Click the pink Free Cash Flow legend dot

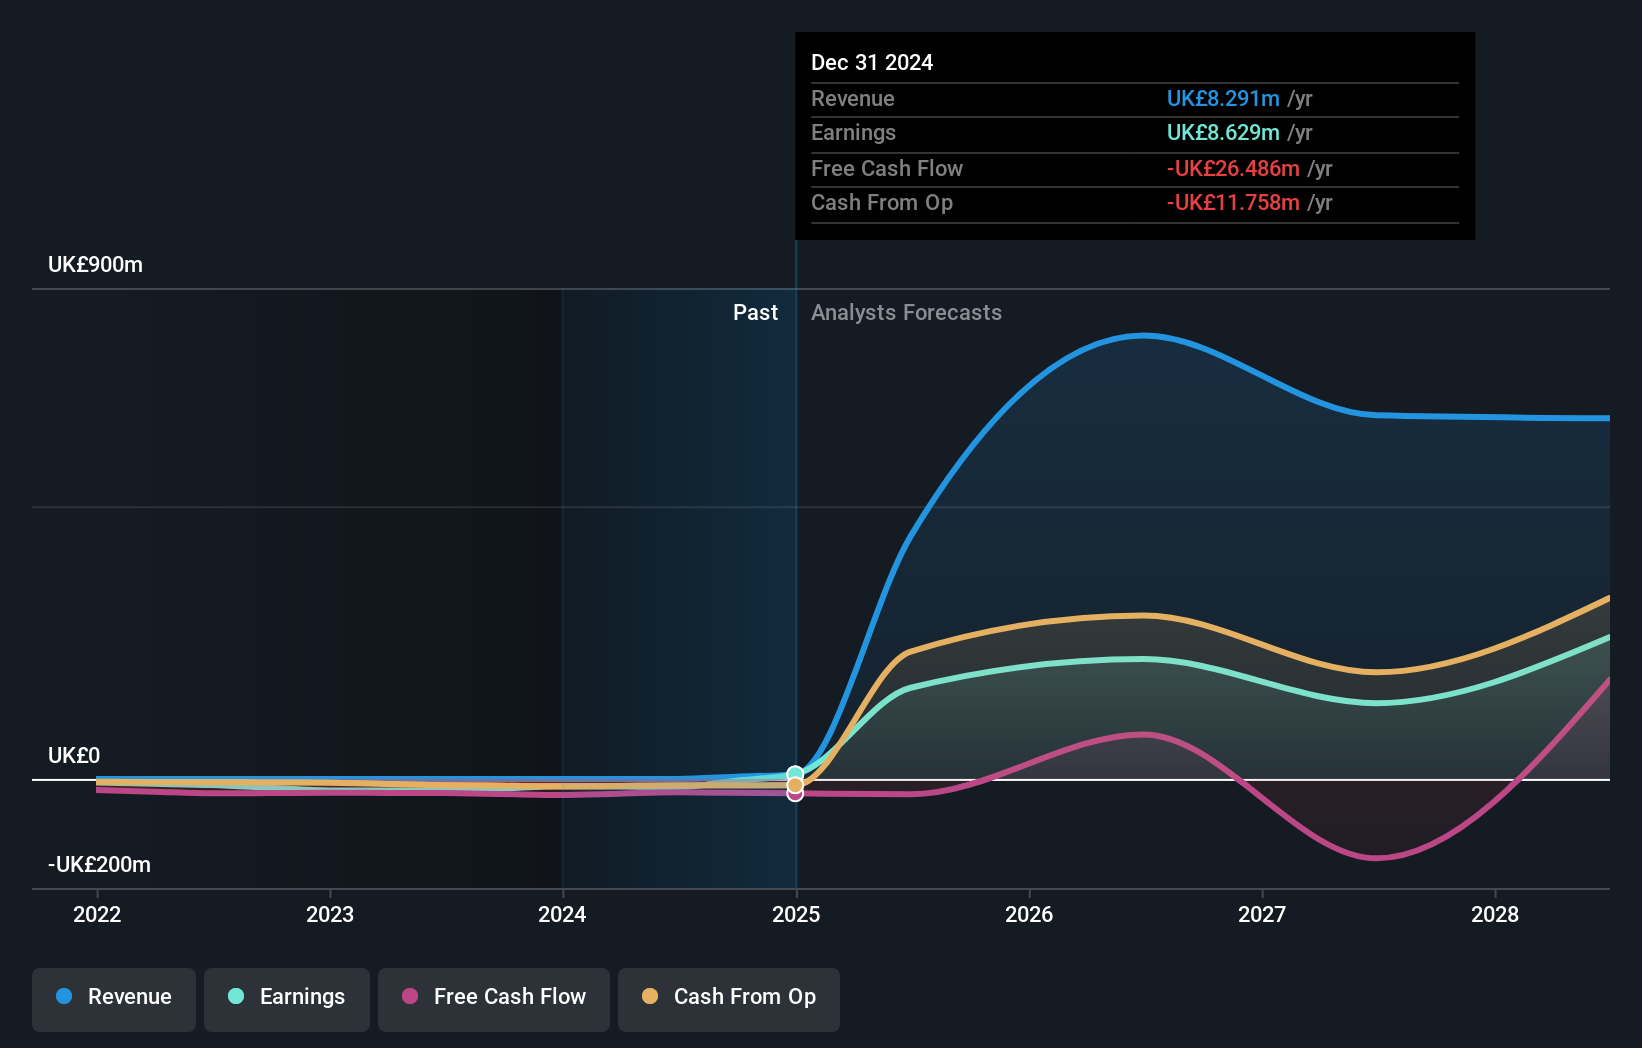click(408, 997)
